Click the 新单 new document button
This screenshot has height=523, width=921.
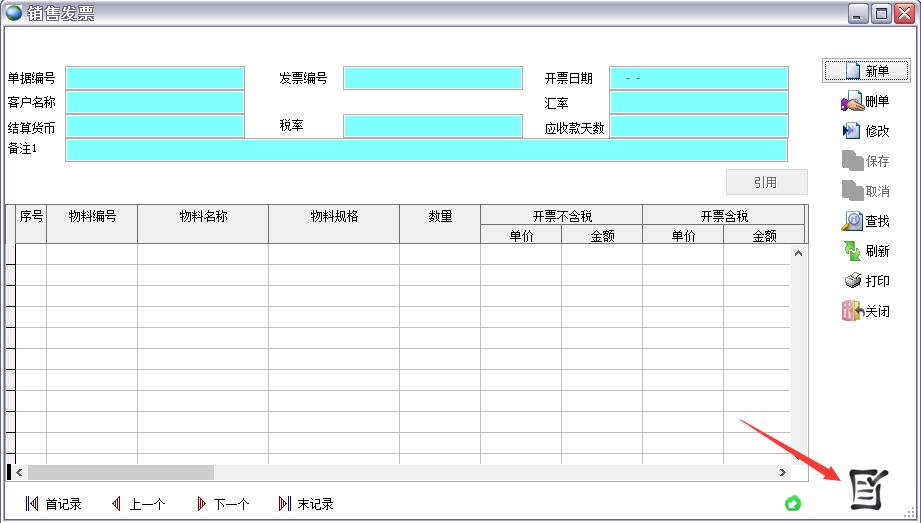pyautogui.click(x=866, y=71)
